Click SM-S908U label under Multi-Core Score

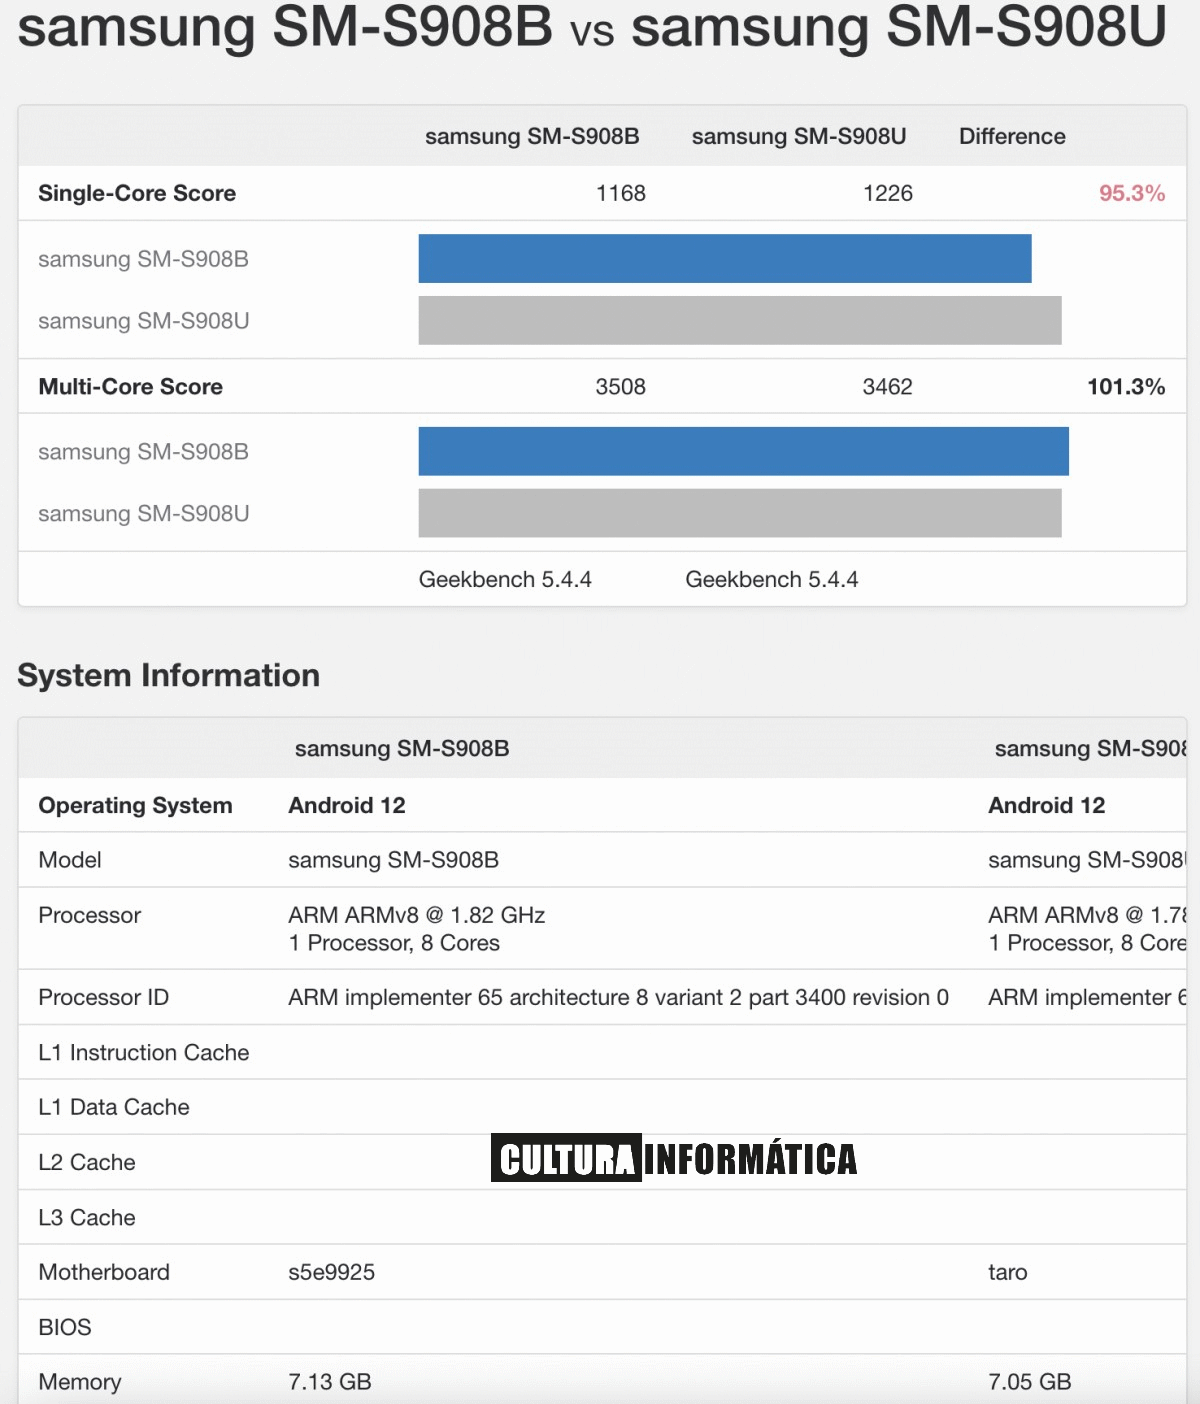click(x=143, y=513)
